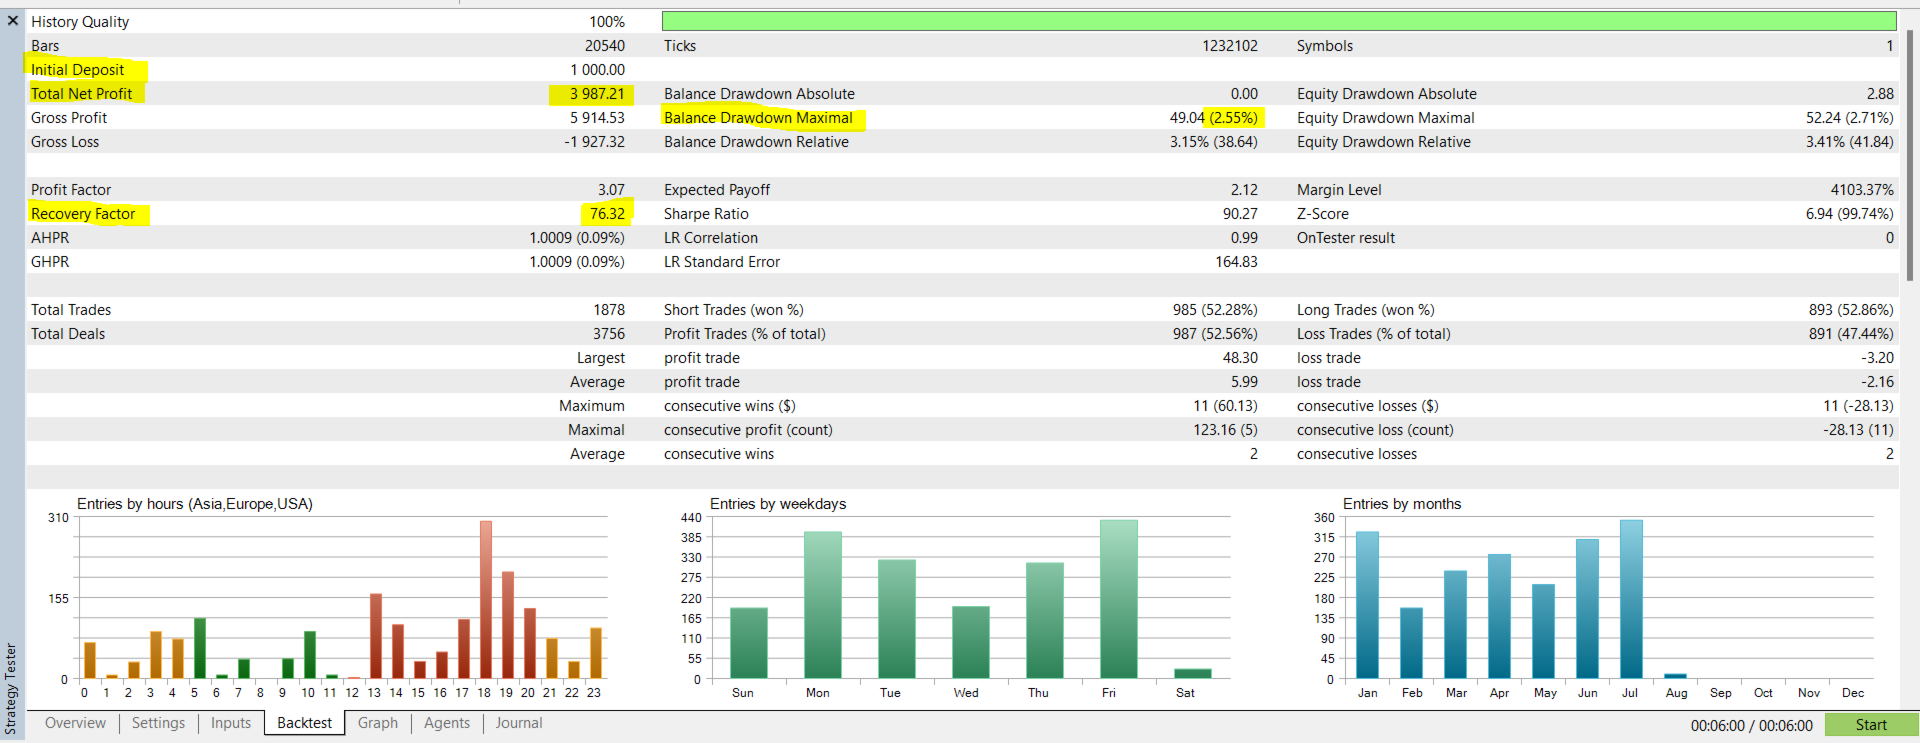Viewport: 1920px width, 743px height.
Task: Click the AHPR value 1.0009 (0.09%)
Action: pos(577,238)
